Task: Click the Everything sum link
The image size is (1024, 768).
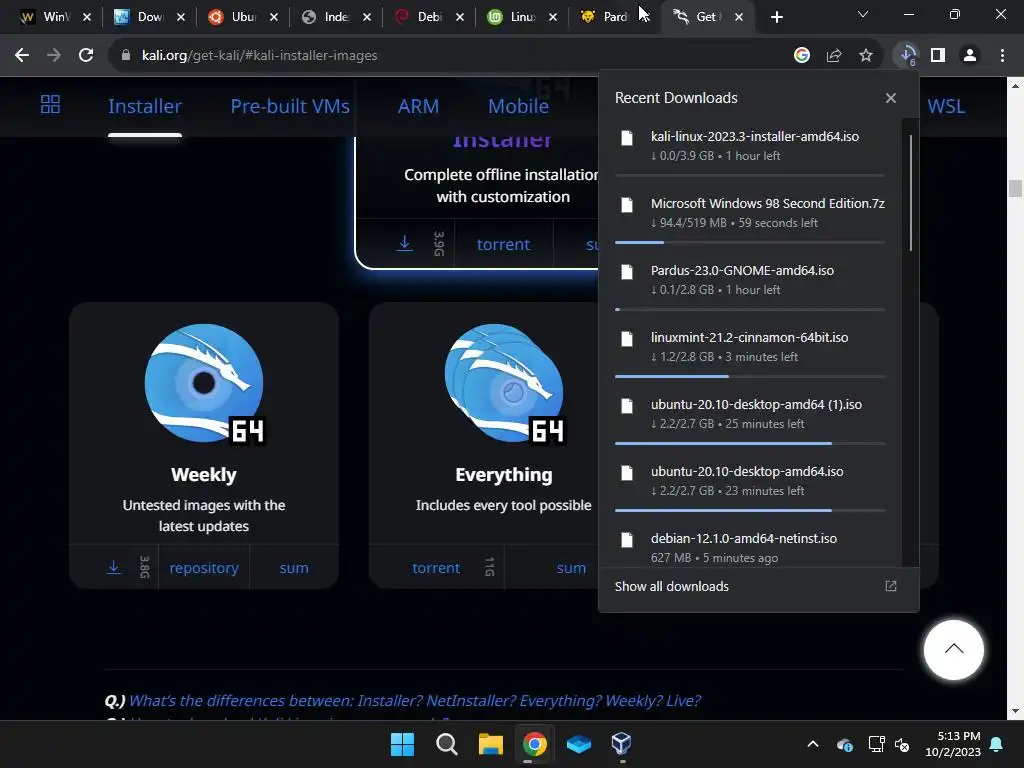Action: [571, 568]
